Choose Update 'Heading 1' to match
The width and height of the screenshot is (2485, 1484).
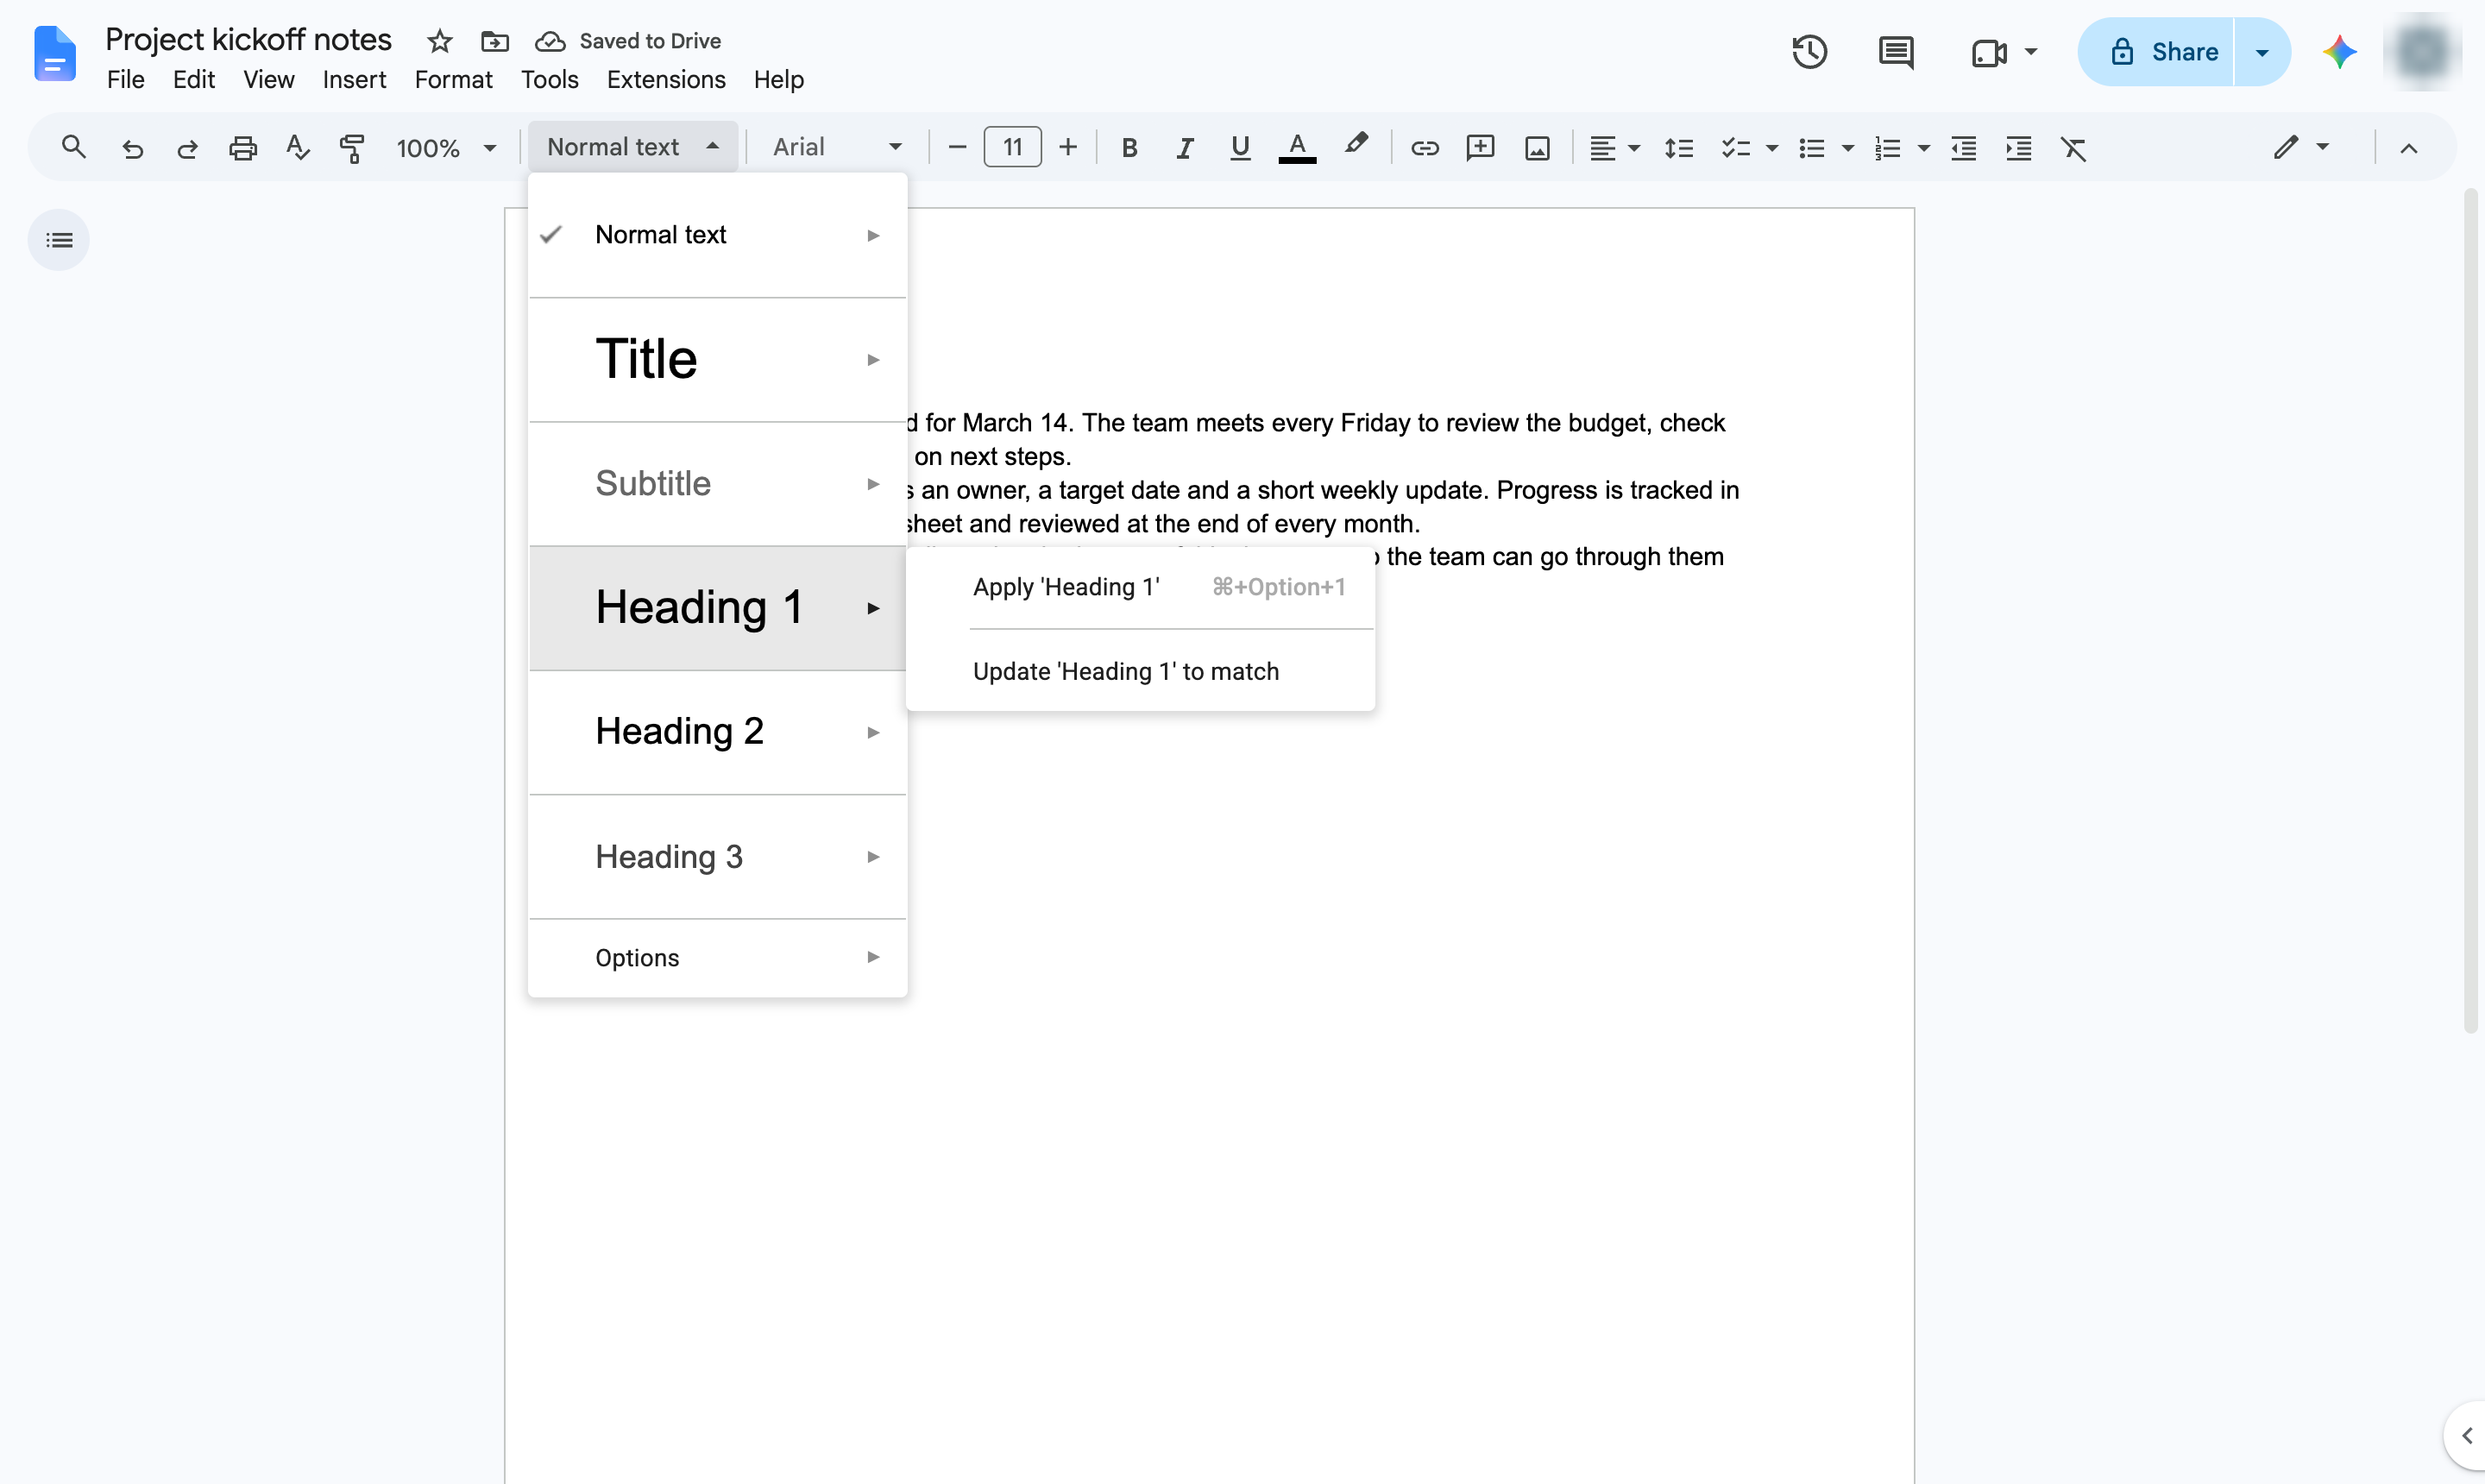[1140, 671]
